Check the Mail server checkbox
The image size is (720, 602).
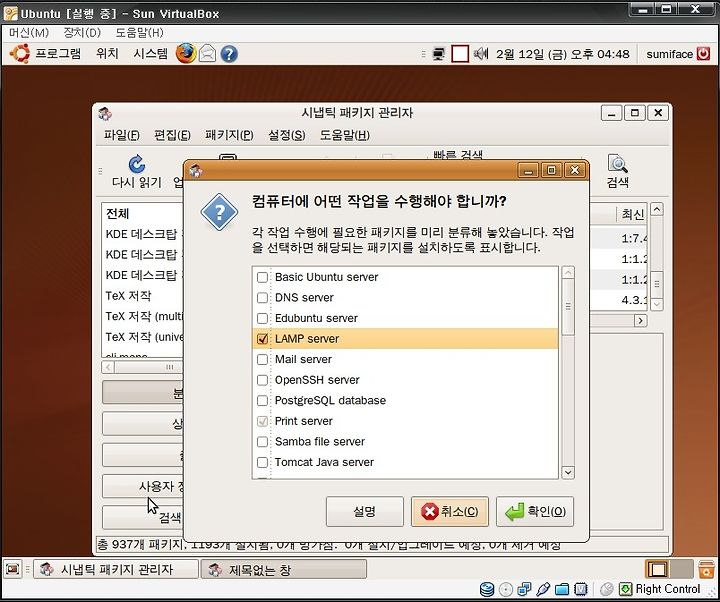[262, 360]
